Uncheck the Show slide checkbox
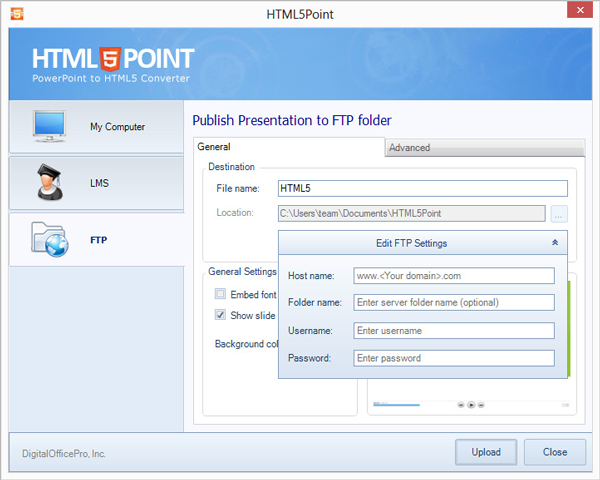 [221, 315]
